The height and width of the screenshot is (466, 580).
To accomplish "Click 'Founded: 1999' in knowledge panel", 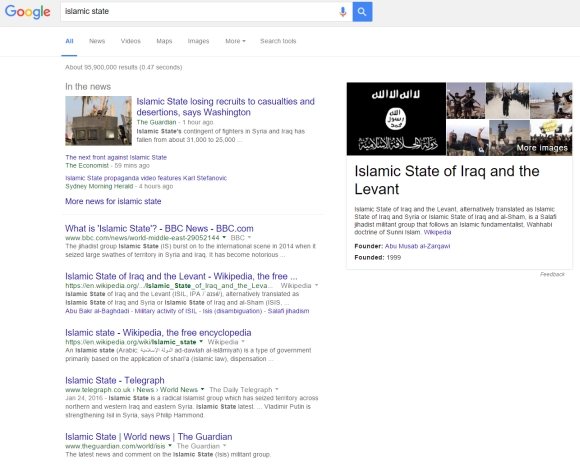I will (x=378, y=257).
